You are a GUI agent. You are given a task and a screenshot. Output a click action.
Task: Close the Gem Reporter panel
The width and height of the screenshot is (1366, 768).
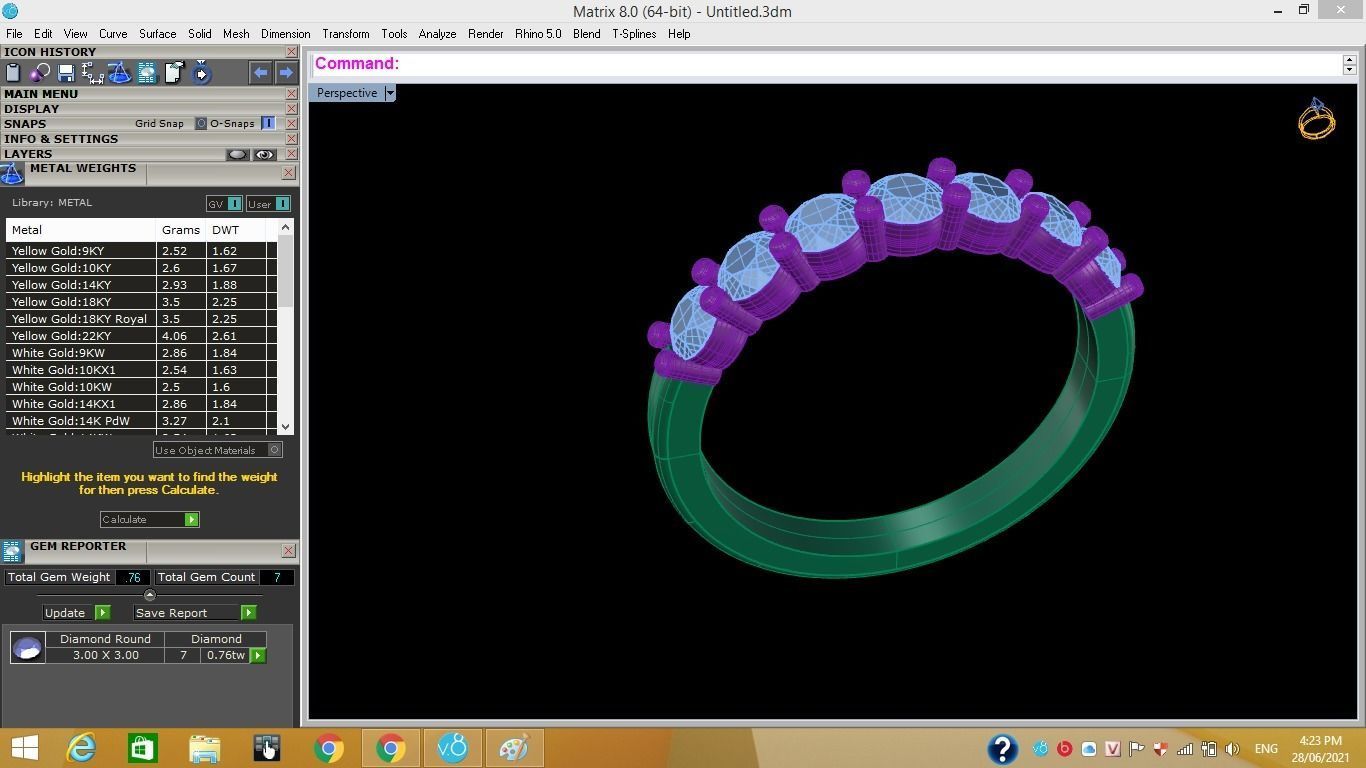[288, 551]
